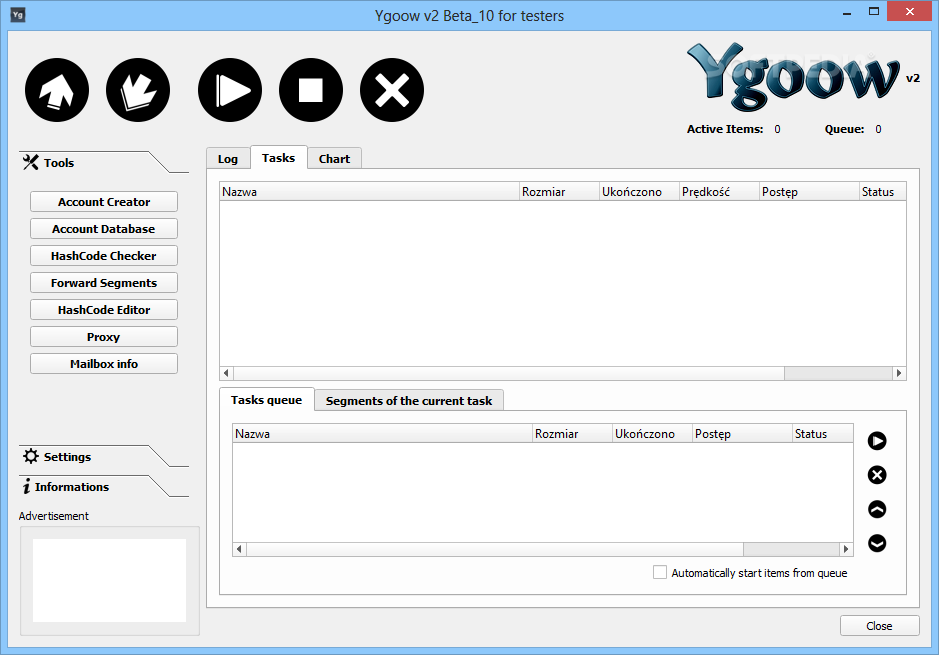
Task: Click the Active Items label
Action: [725, 129]
